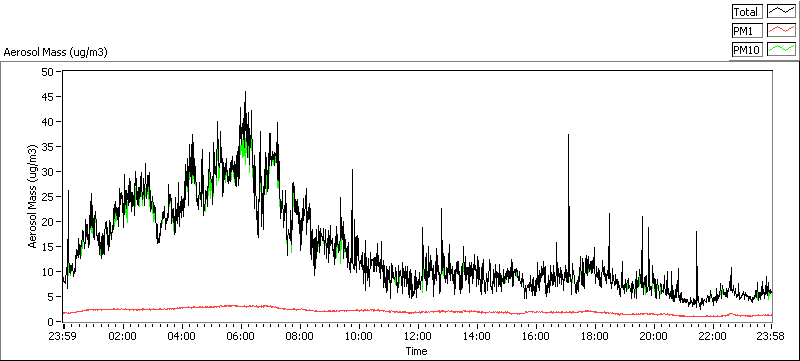The height and width of the screenshot is (361, 800).
Task: Click the Total legend label
Action: (x=747, y=12)
